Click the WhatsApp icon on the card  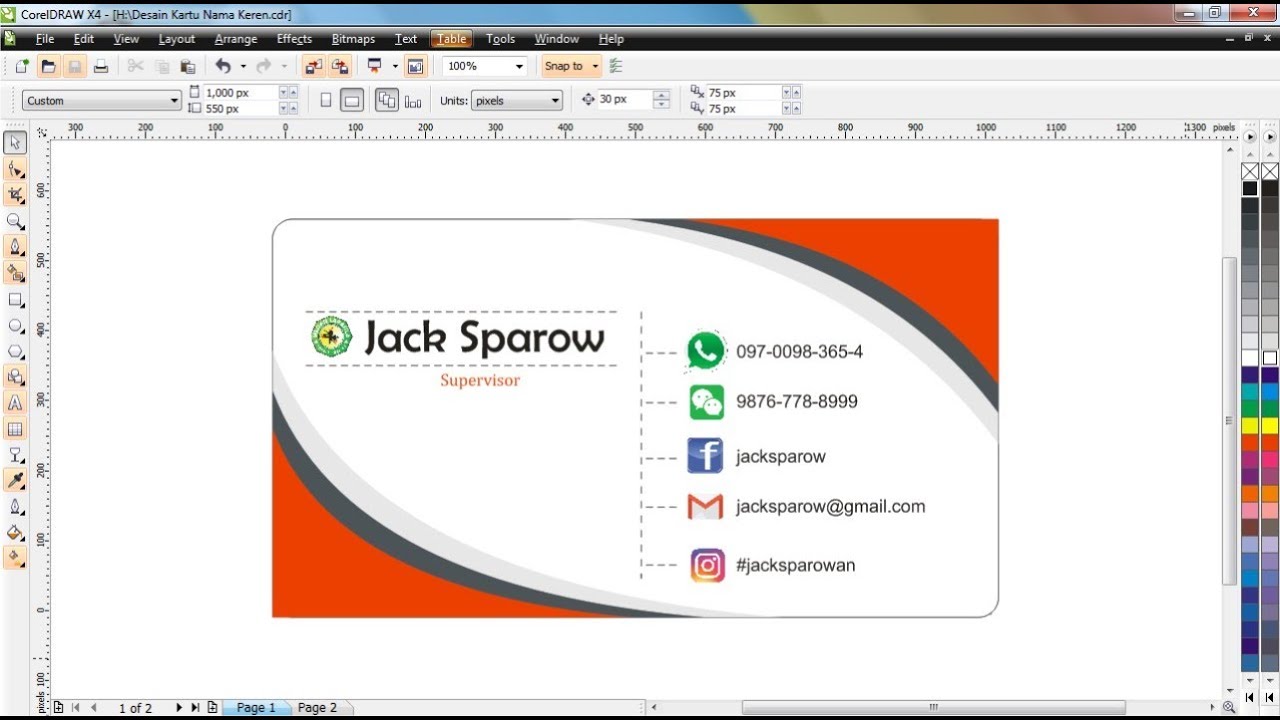tap(706, 351)
